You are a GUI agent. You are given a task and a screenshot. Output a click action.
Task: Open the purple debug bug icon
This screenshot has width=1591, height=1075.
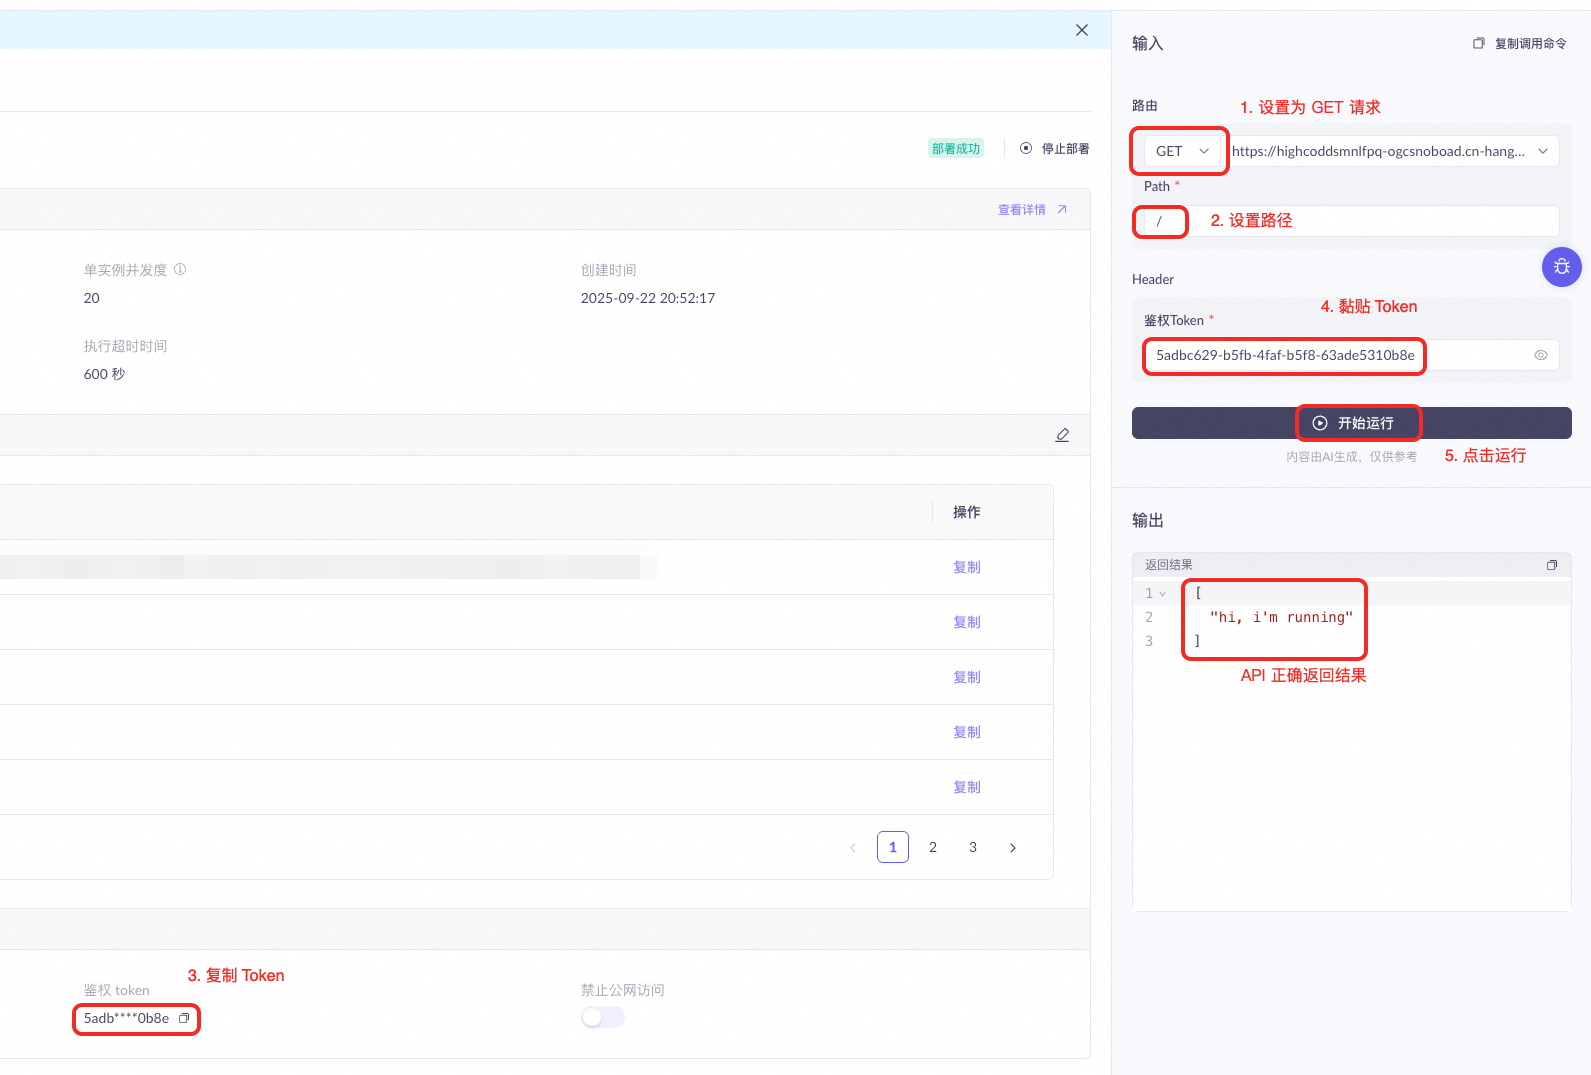[1562, 267]
